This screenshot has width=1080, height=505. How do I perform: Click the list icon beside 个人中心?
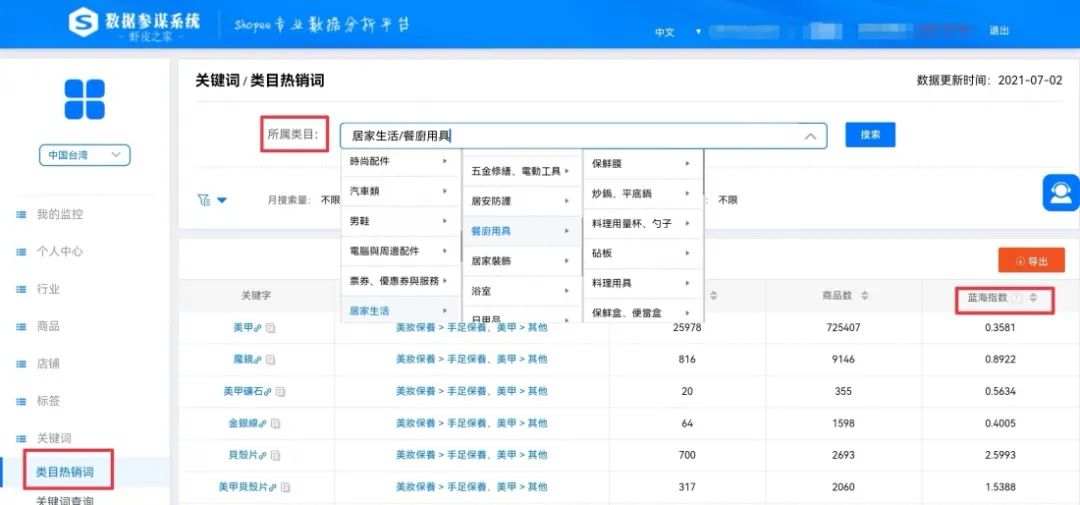[21, 252]
